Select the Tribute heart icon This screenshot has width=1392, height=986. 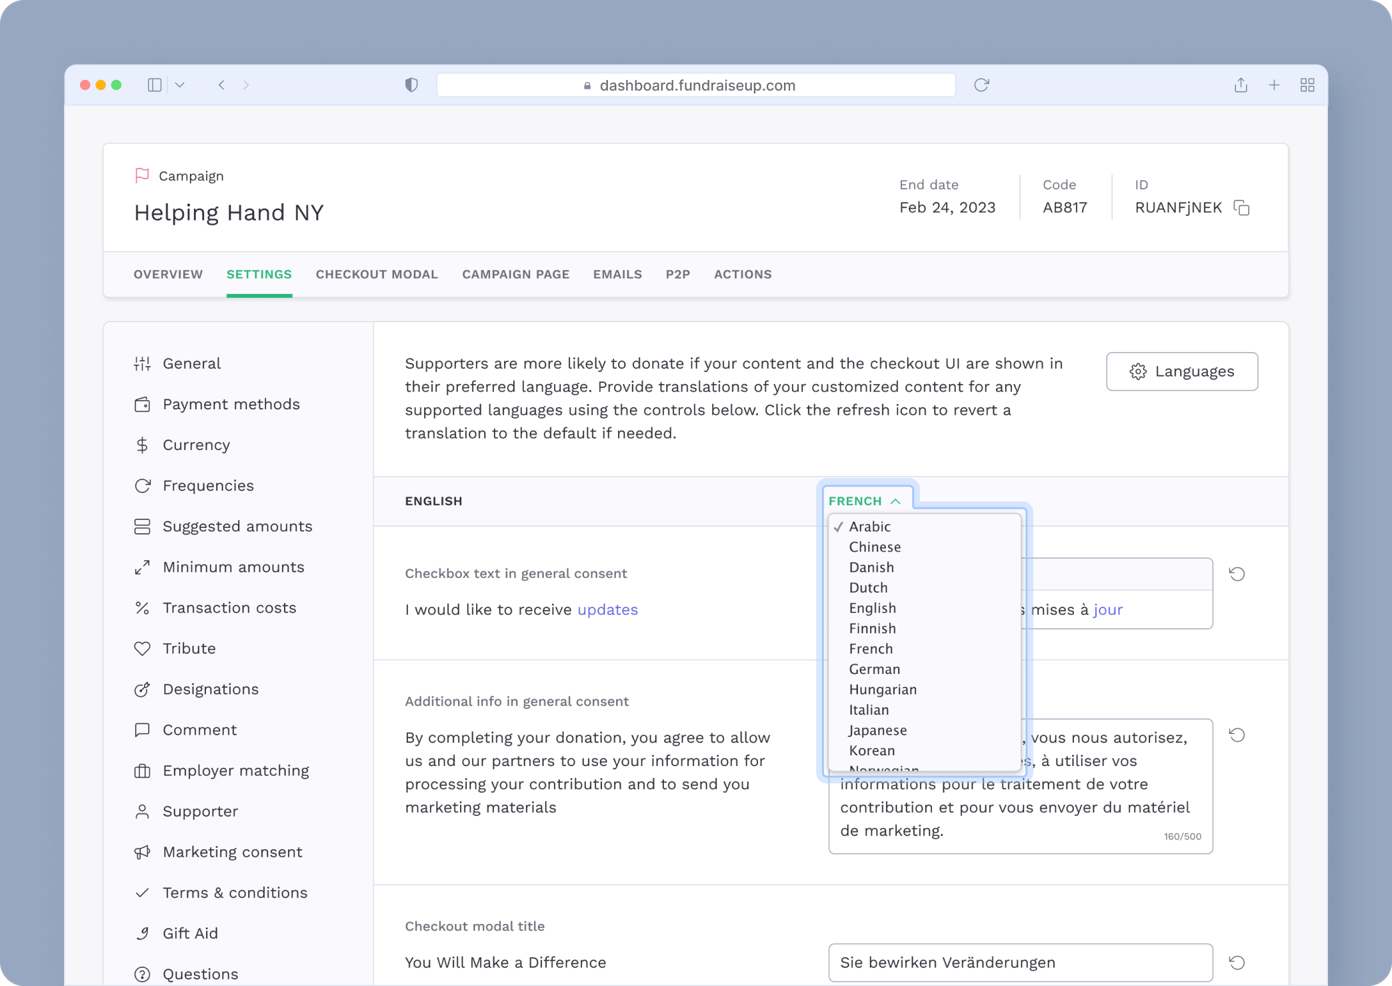point(143,648)
